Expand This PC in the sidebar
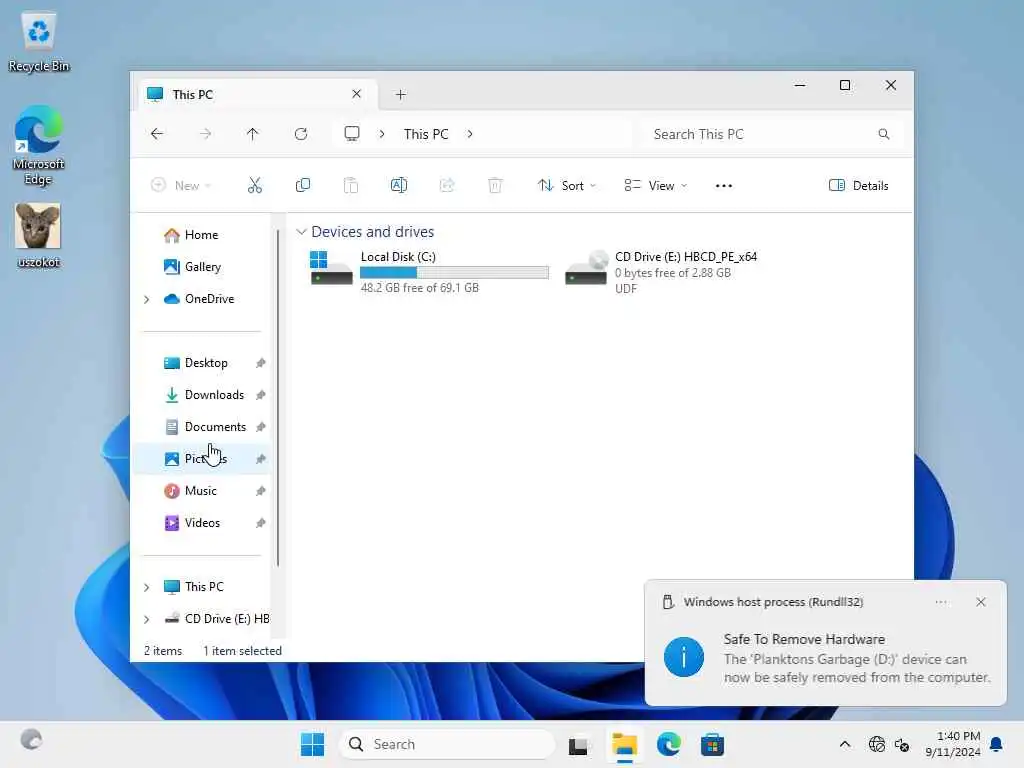1024x768 pixels. point(147,587)
